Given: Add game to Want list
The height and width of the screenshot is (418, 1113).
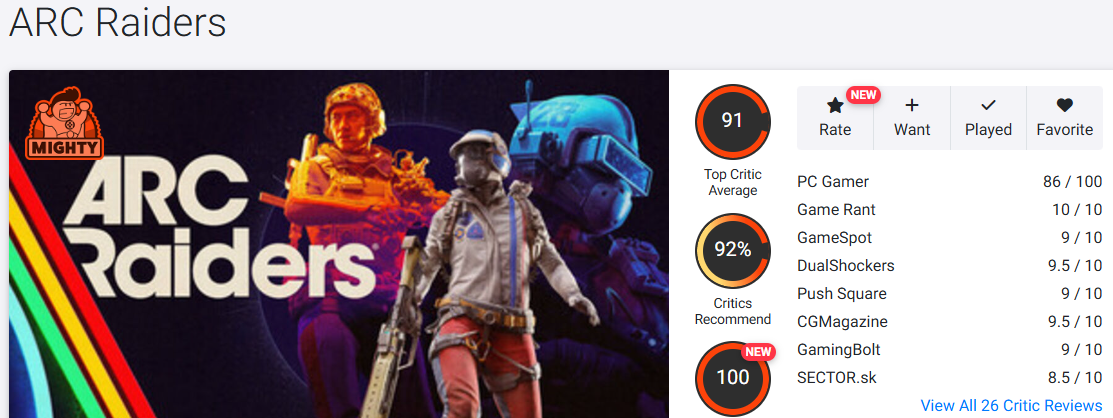Looking at the screenshot, I should 912,118.
